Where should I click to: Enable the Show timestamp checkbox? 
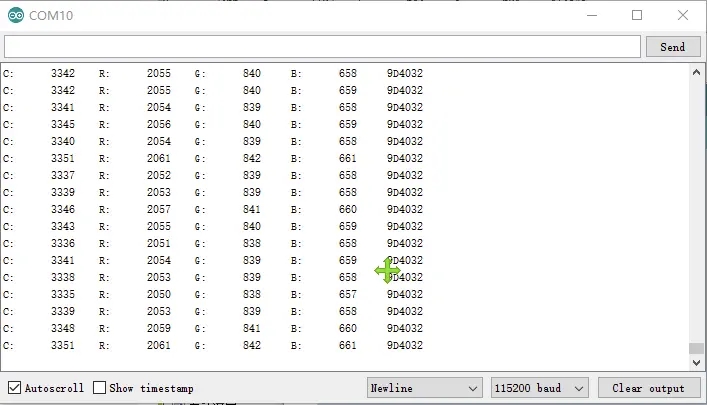point(100,388)
